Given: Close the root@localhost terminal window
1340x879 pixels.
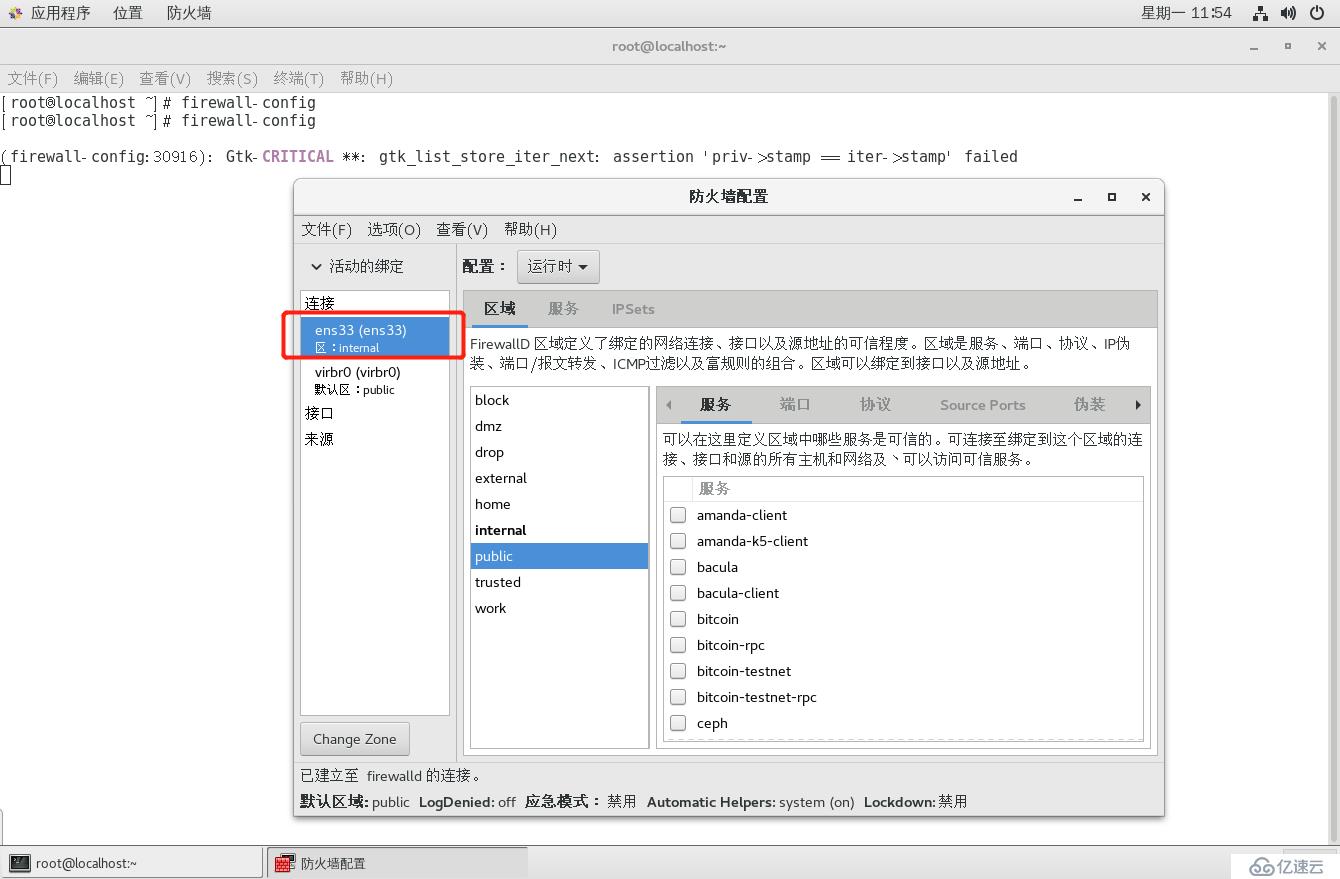Looking at the screenshot, I should tap(1322, 46).
